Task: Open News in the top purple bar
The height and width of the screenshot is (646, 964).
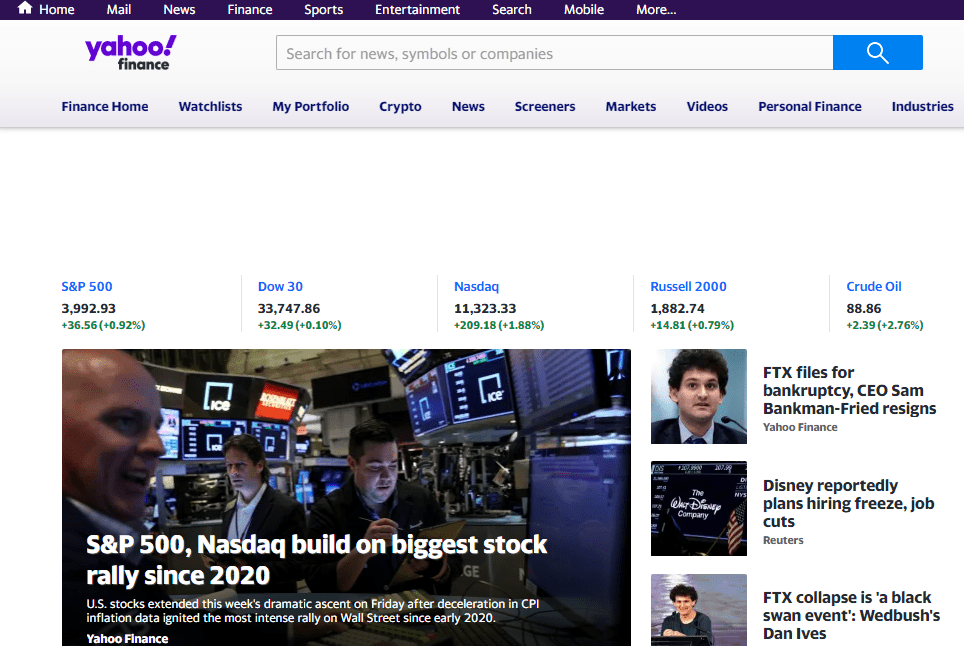Action: point(179,10)
